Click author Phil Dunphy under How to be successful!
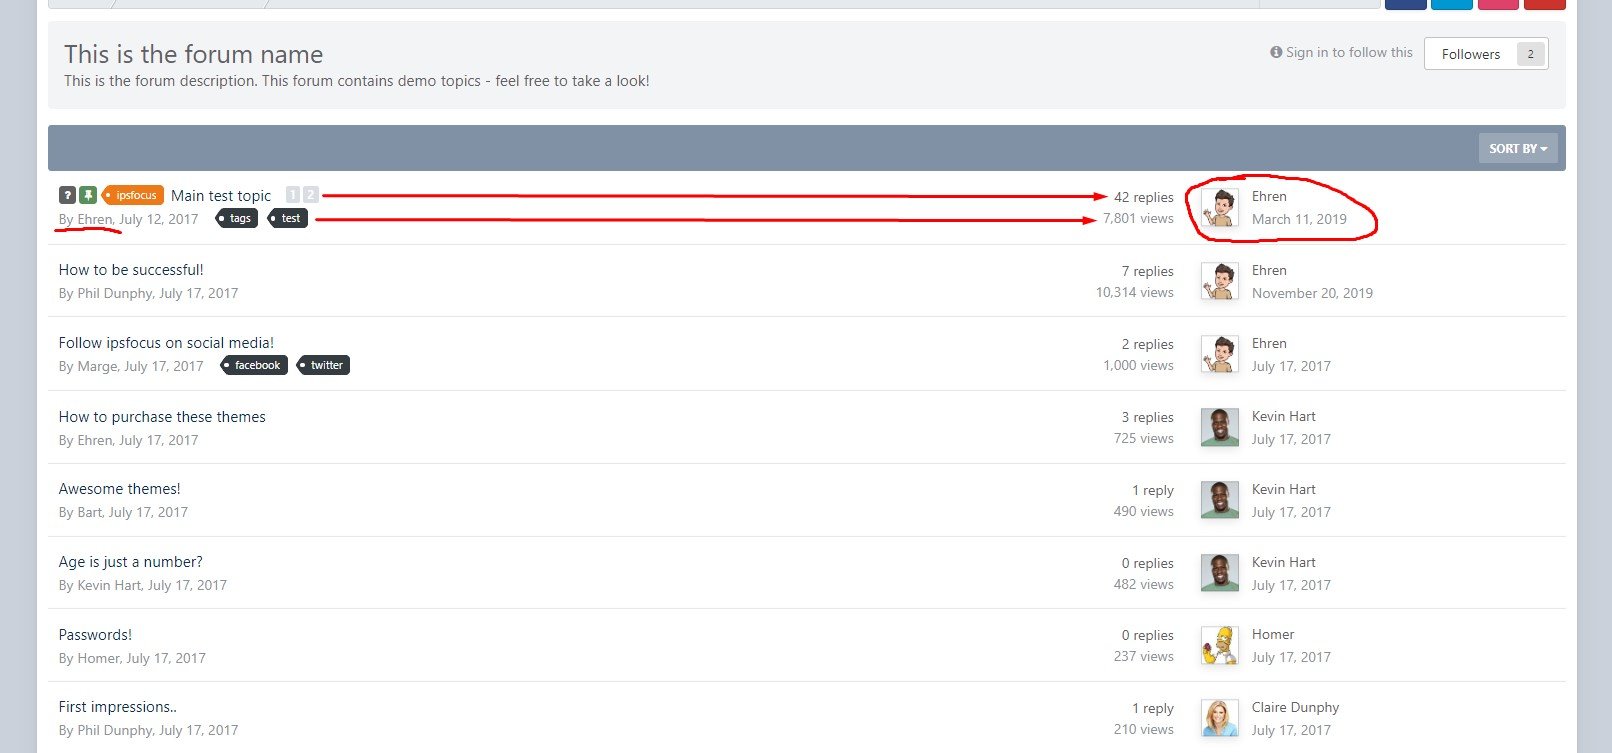The width and height of the screenshot is (1612, 753). coord(115,293)
